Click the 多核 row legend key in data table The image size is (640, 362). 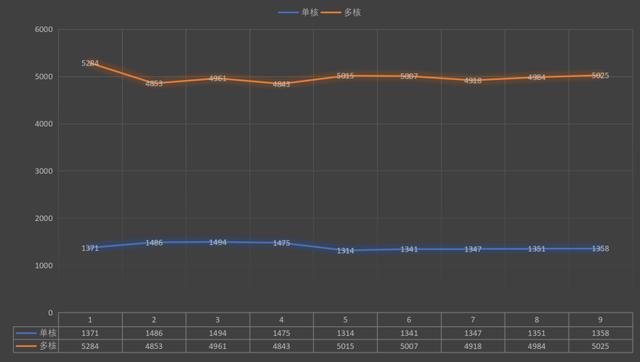(x=36, y=346)
